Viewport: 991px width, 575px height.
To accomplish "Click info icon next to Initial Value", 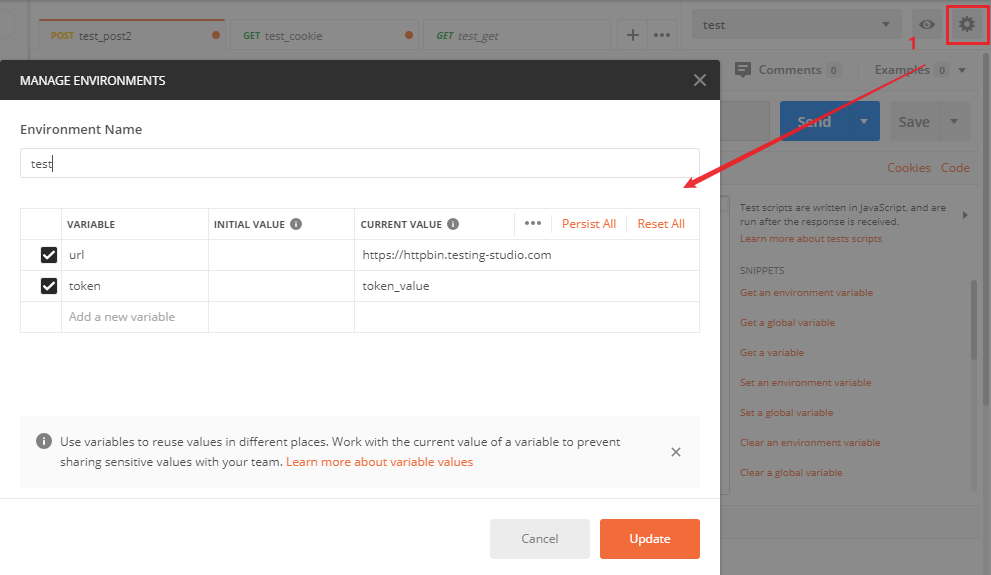I will click(x=296, y=224).
